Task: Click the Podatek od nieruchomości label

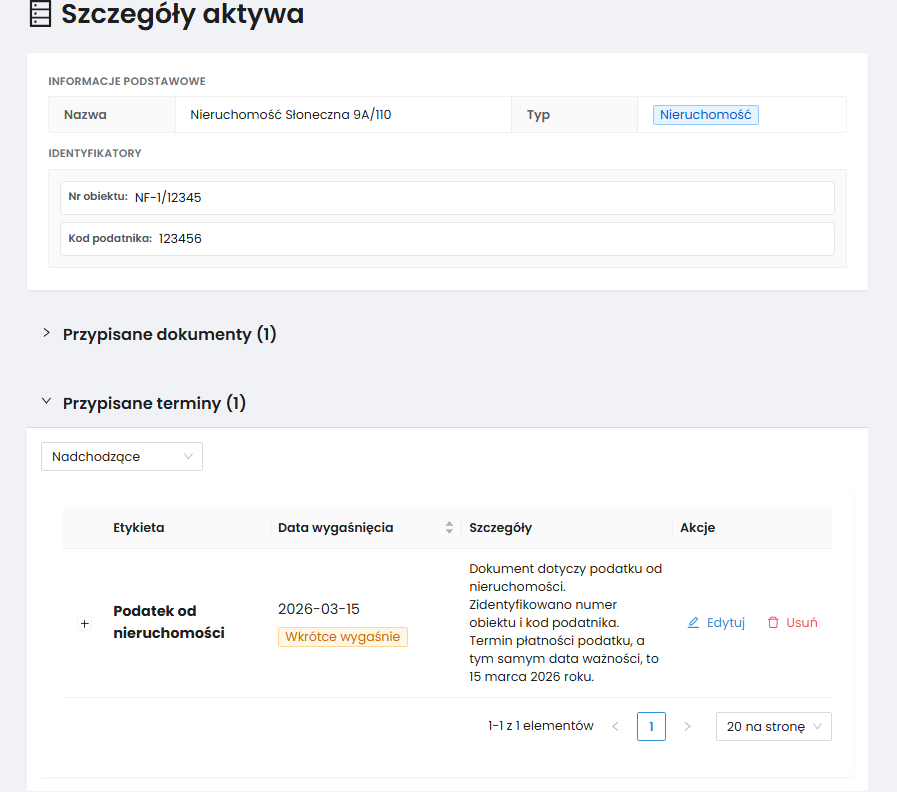Action: (x=169, y=622)
